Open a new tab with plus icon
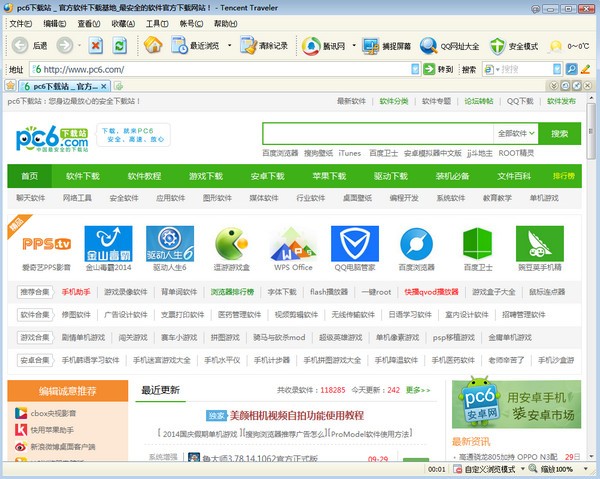This screenshot has height=479, width=600. tap(119, 86)
